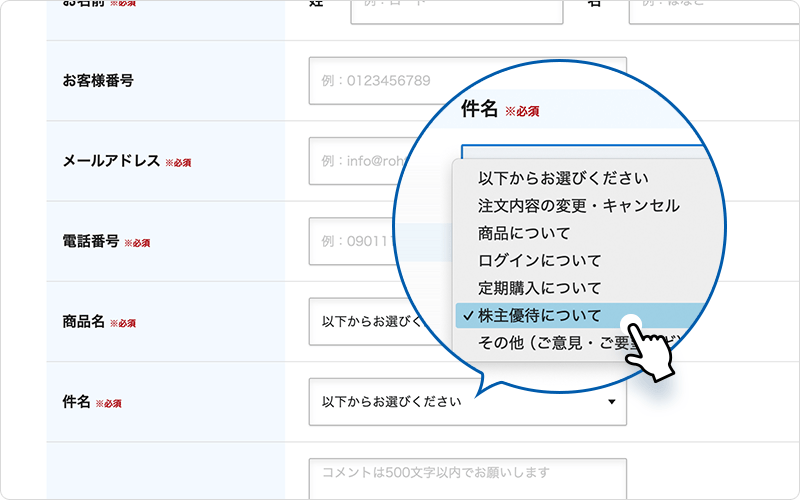Choose 定期購入について option
Screen dimensions: 800x500
pyautogui.click(x=540, y=288)
